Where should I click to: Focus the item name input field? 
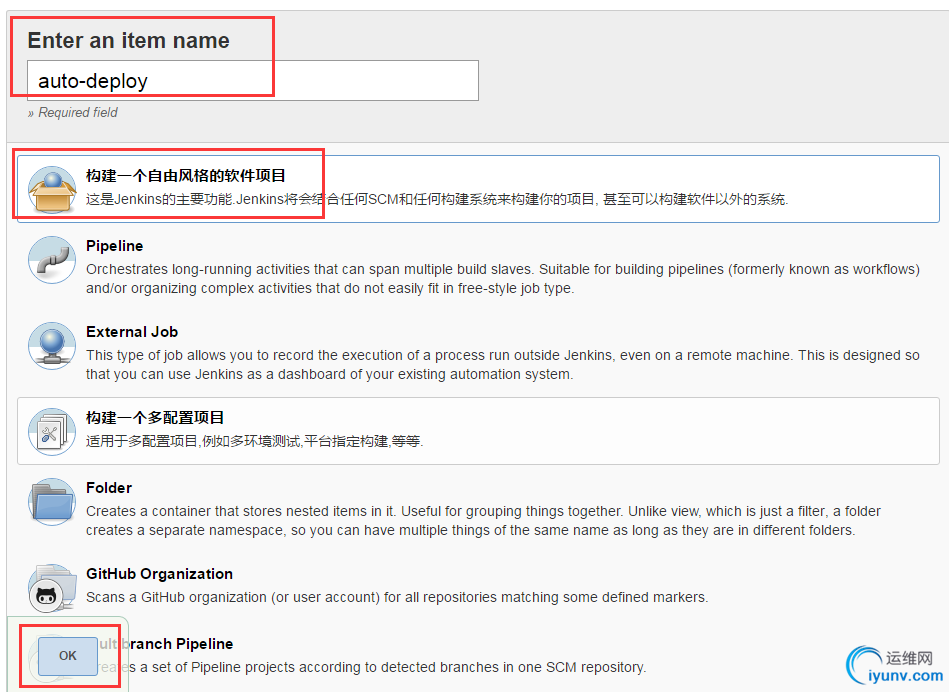point(253,81)
